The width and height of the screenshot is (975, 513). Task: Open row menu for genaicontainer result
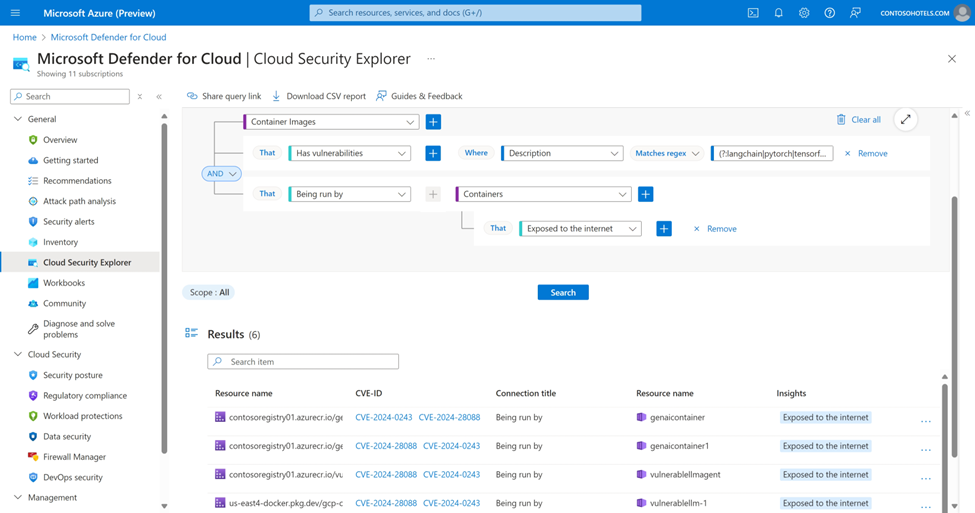coord(926,422)
